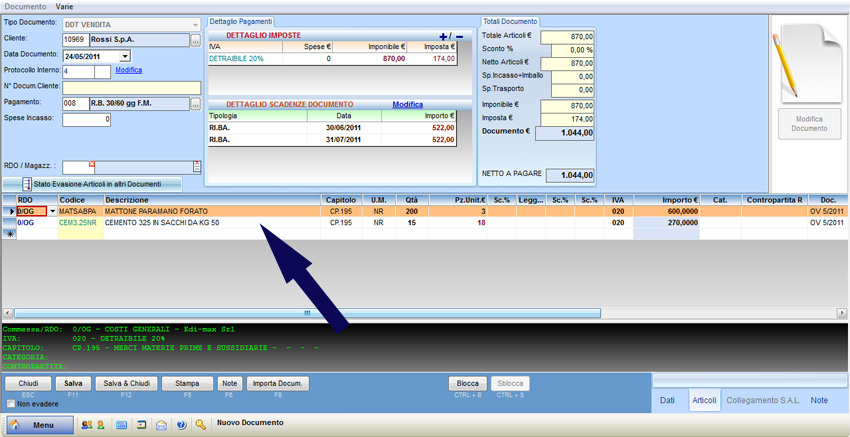The height and width of the screenshot is (437, 850).
Task: Click the Stampa button
Action: 187,384
